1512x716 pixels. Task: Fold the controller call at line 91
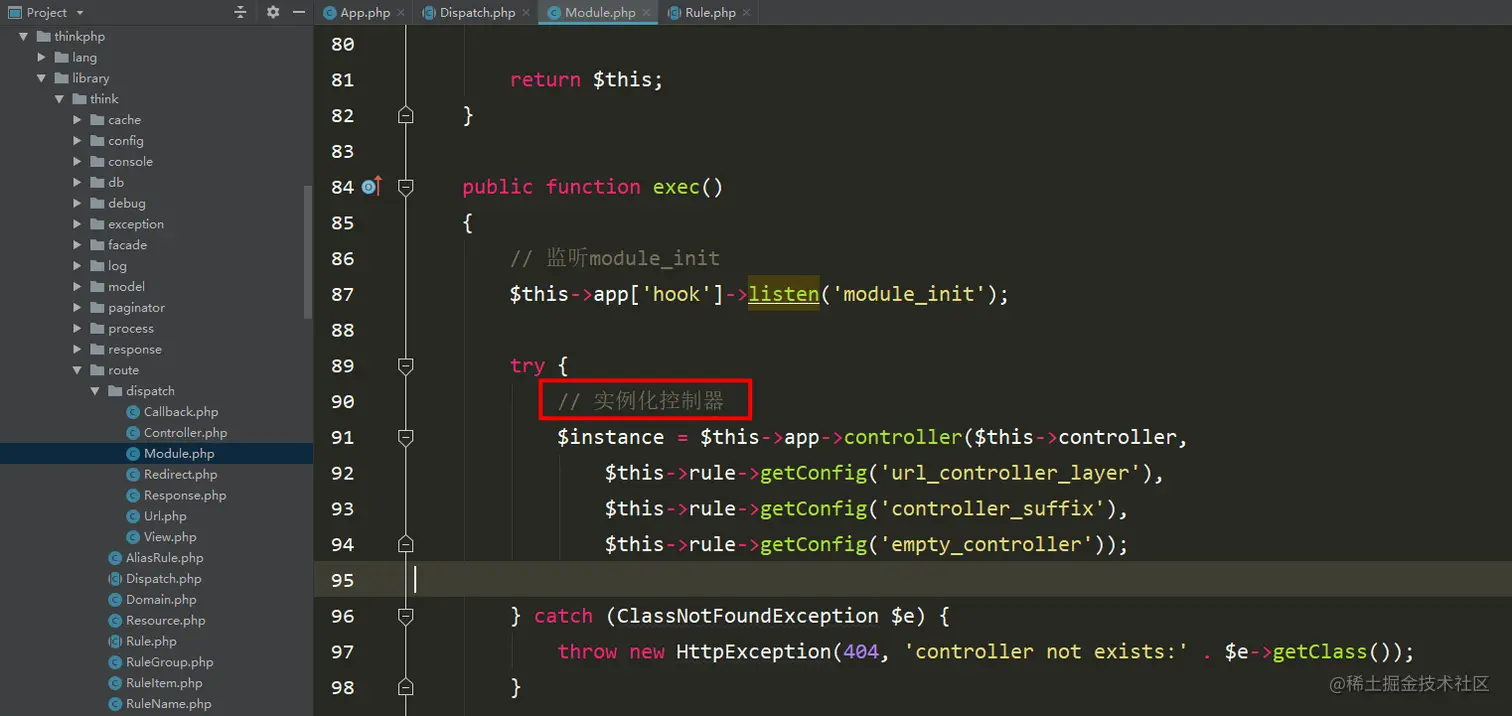click(405, 437)
